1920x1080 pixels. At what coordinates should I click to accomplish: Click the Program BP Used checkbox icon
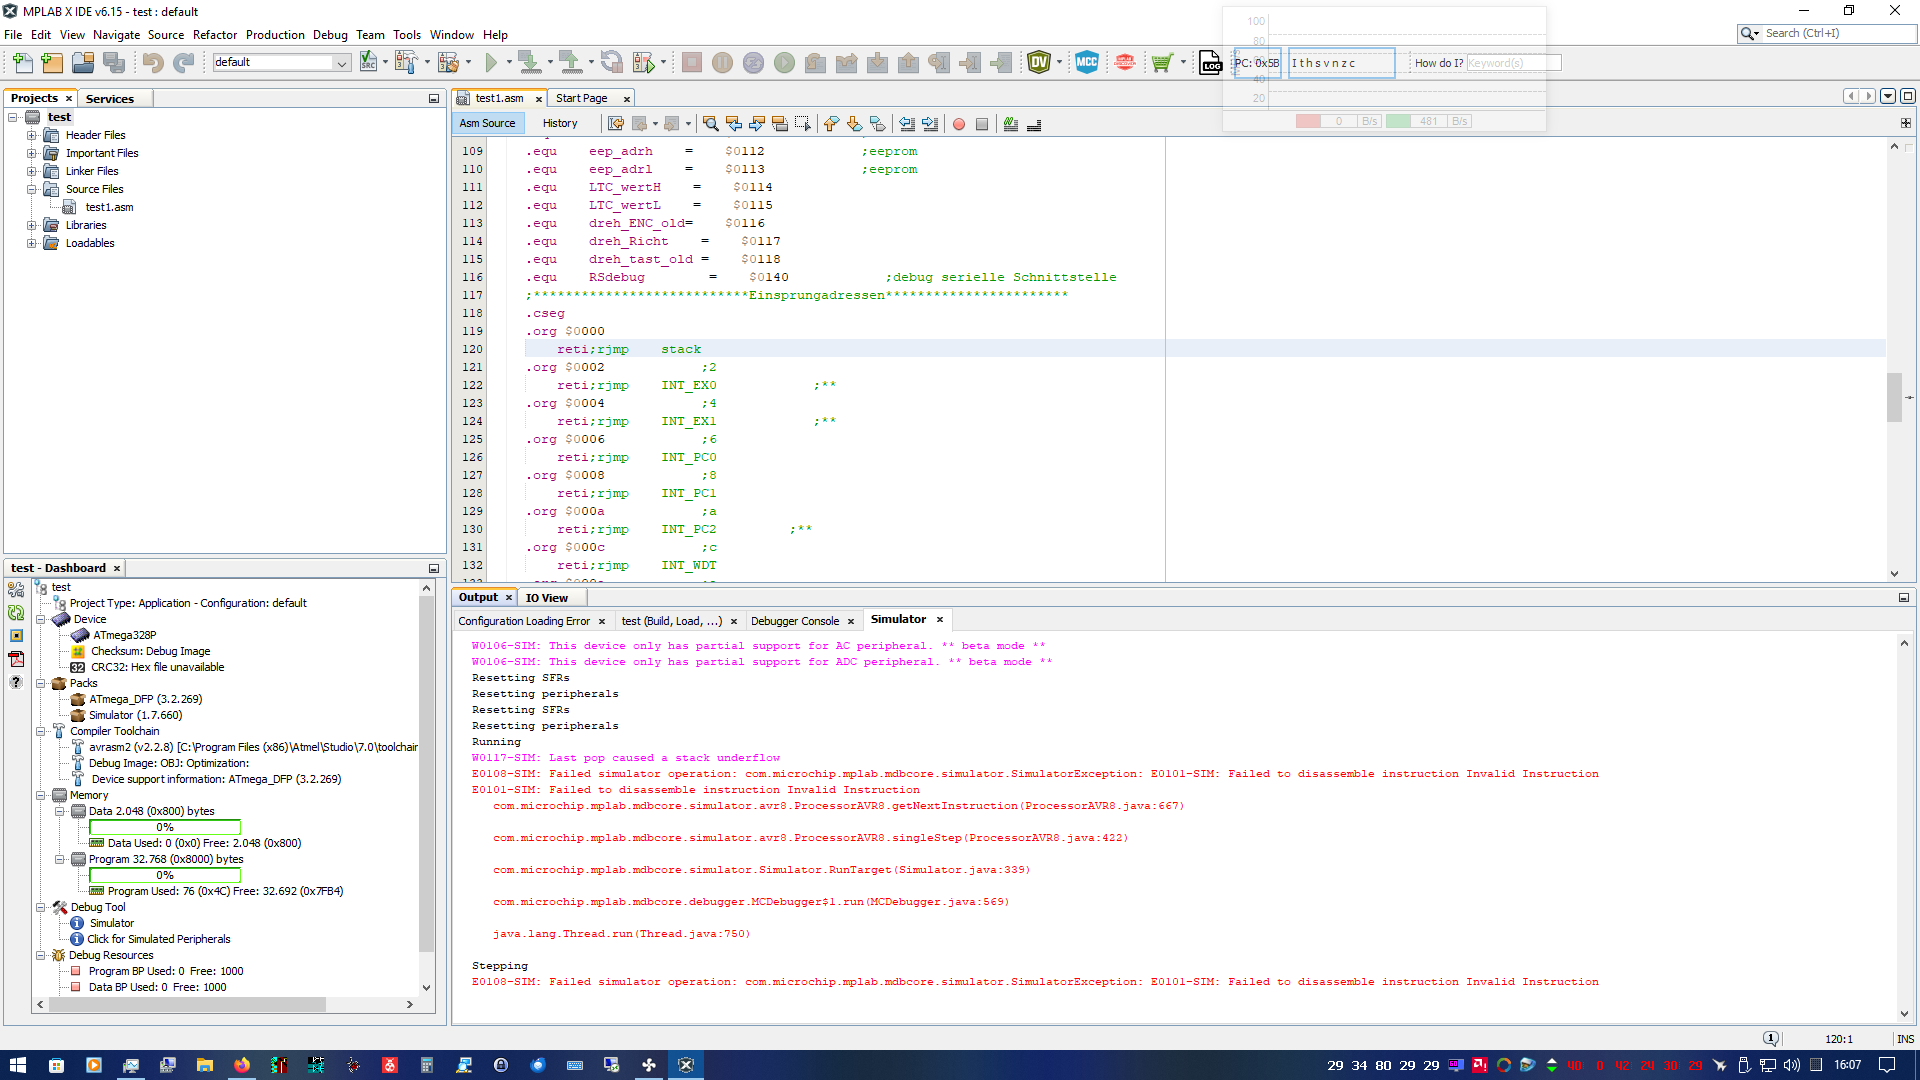coord(75,971)
